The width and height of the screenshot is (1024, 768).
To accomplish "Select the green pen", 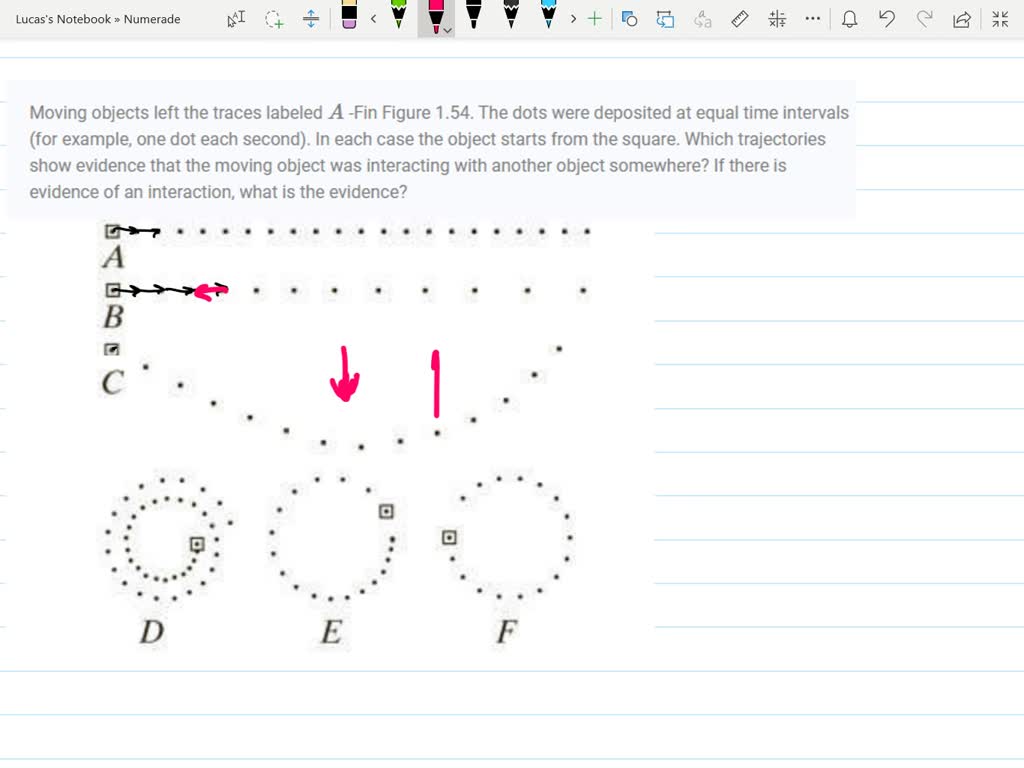I will tap(399, 18).
